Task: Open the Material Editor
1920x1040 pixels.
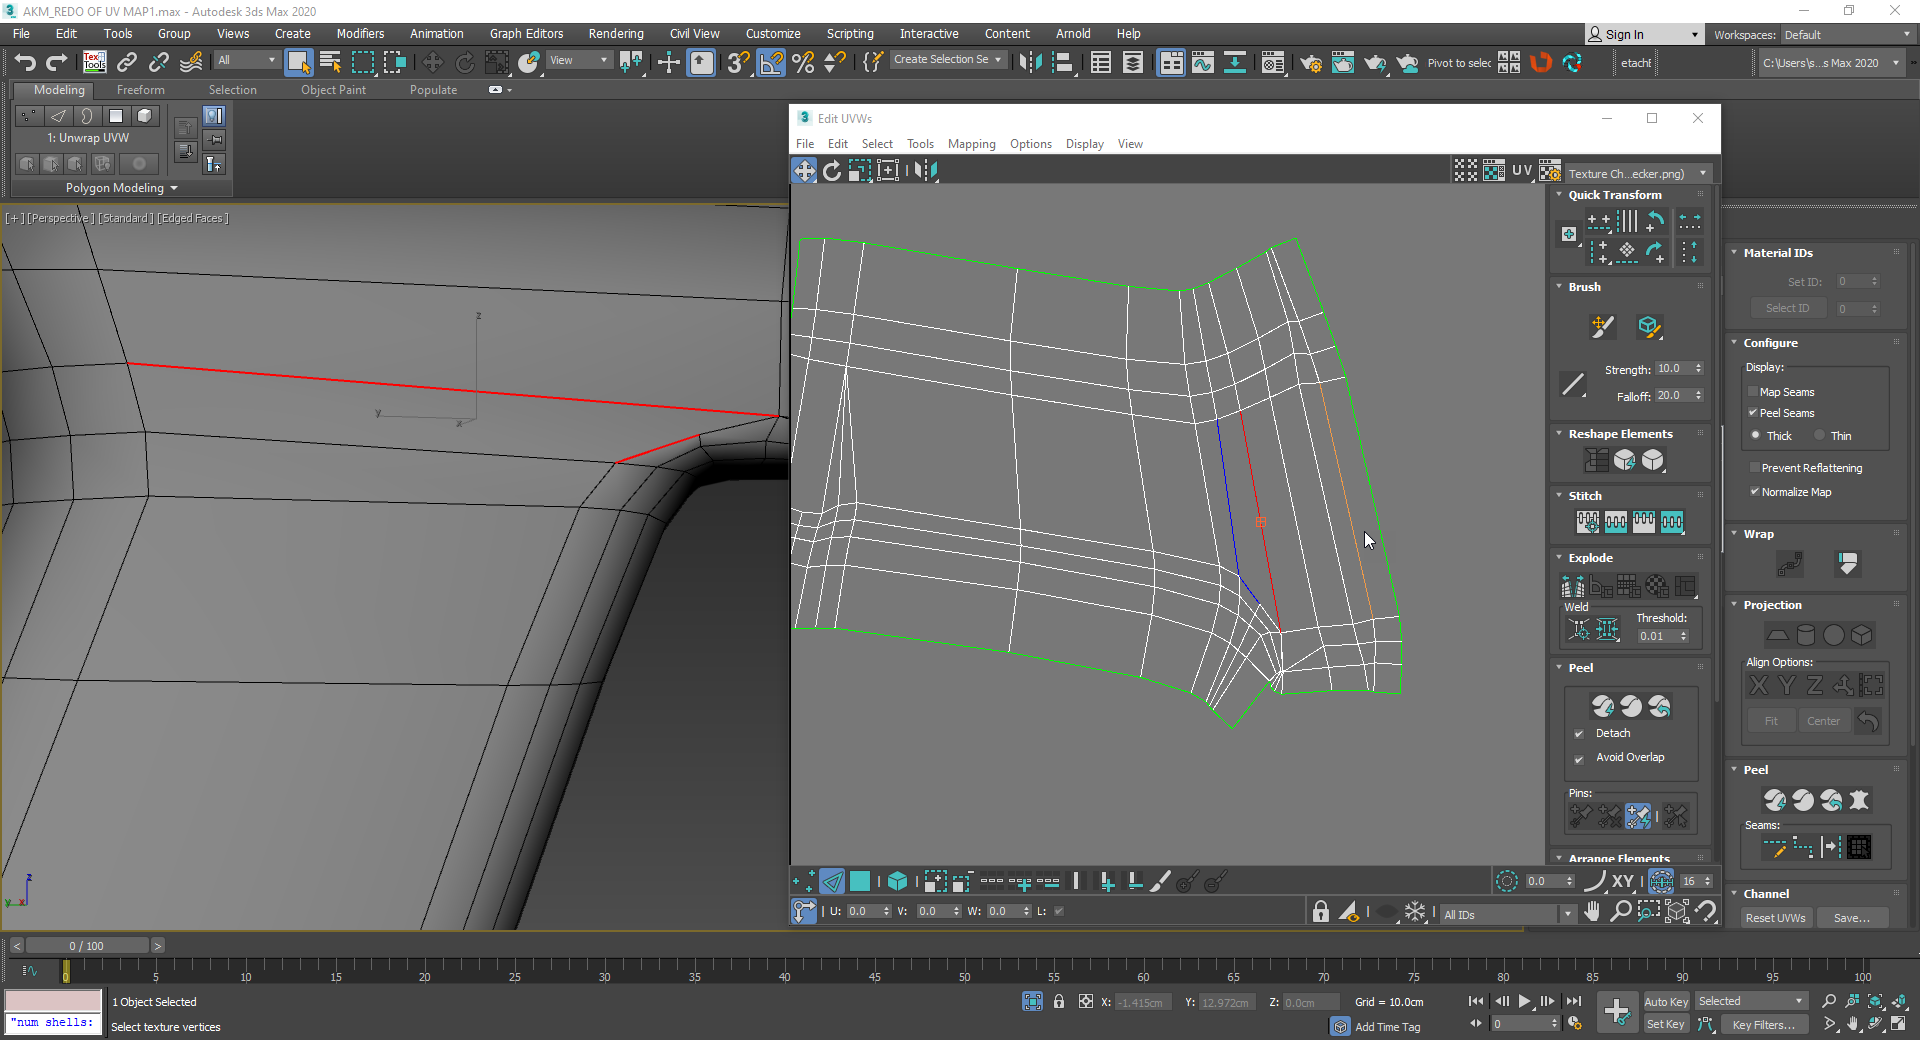Action: pos(1272,62)
